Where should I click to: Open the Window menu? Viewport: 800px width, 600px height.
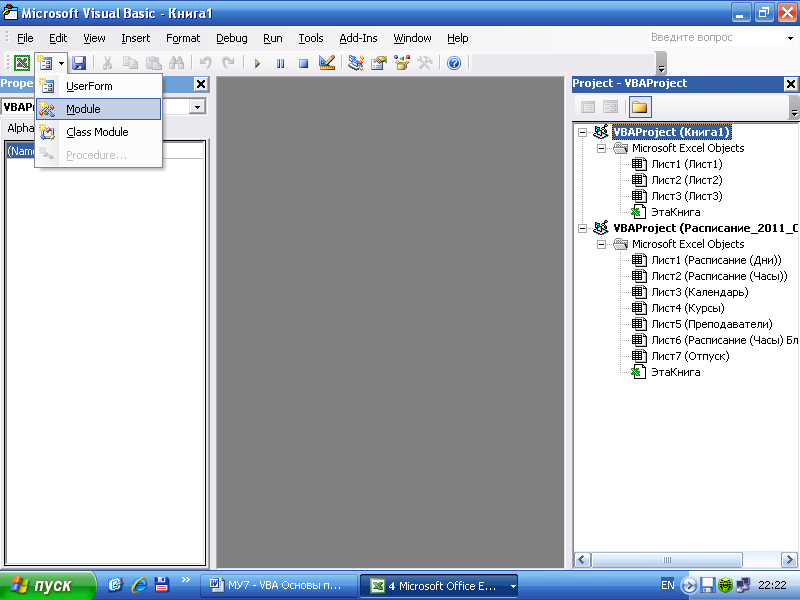(x=412, y=38)
